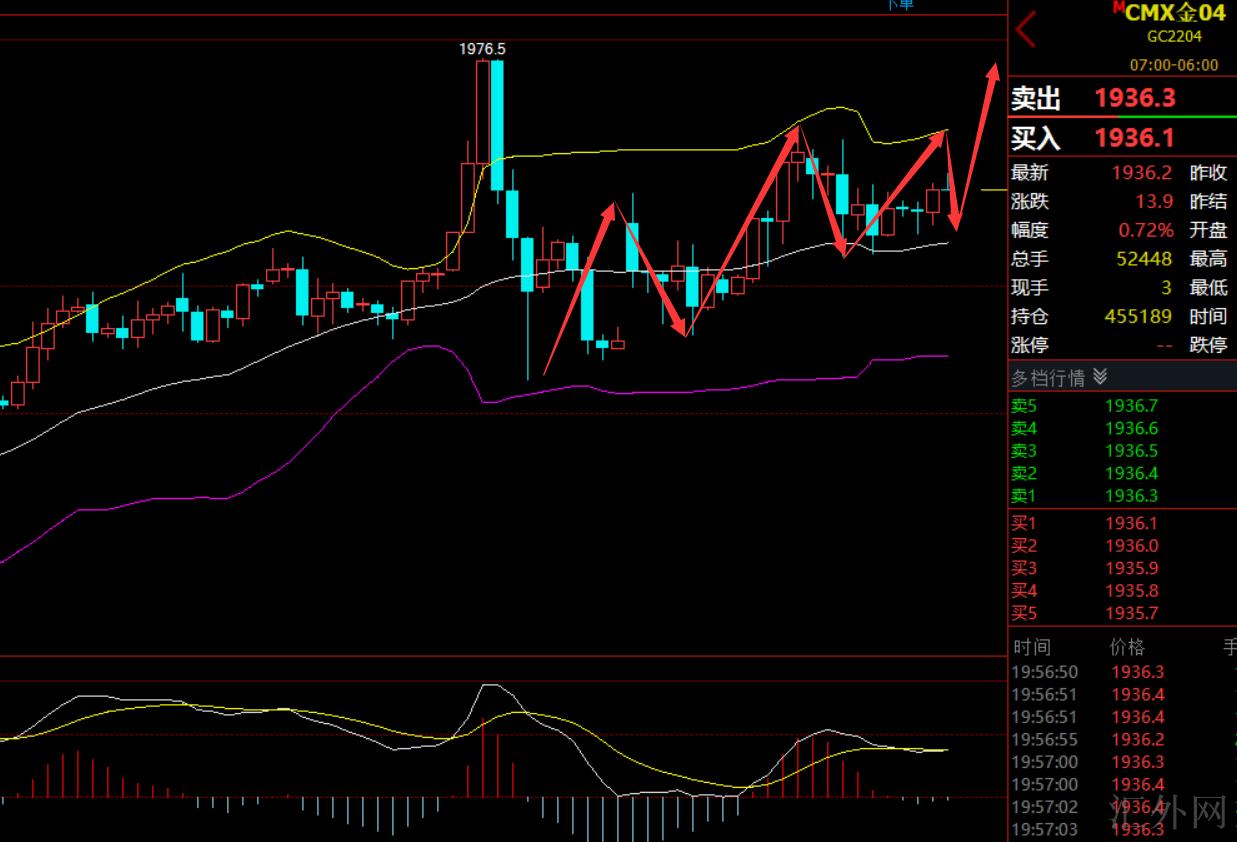Image resolution: width=1237 pixels, height=842 pixels.
Task: Click the red M marker beside CMX
Action: coord(1118,8)
